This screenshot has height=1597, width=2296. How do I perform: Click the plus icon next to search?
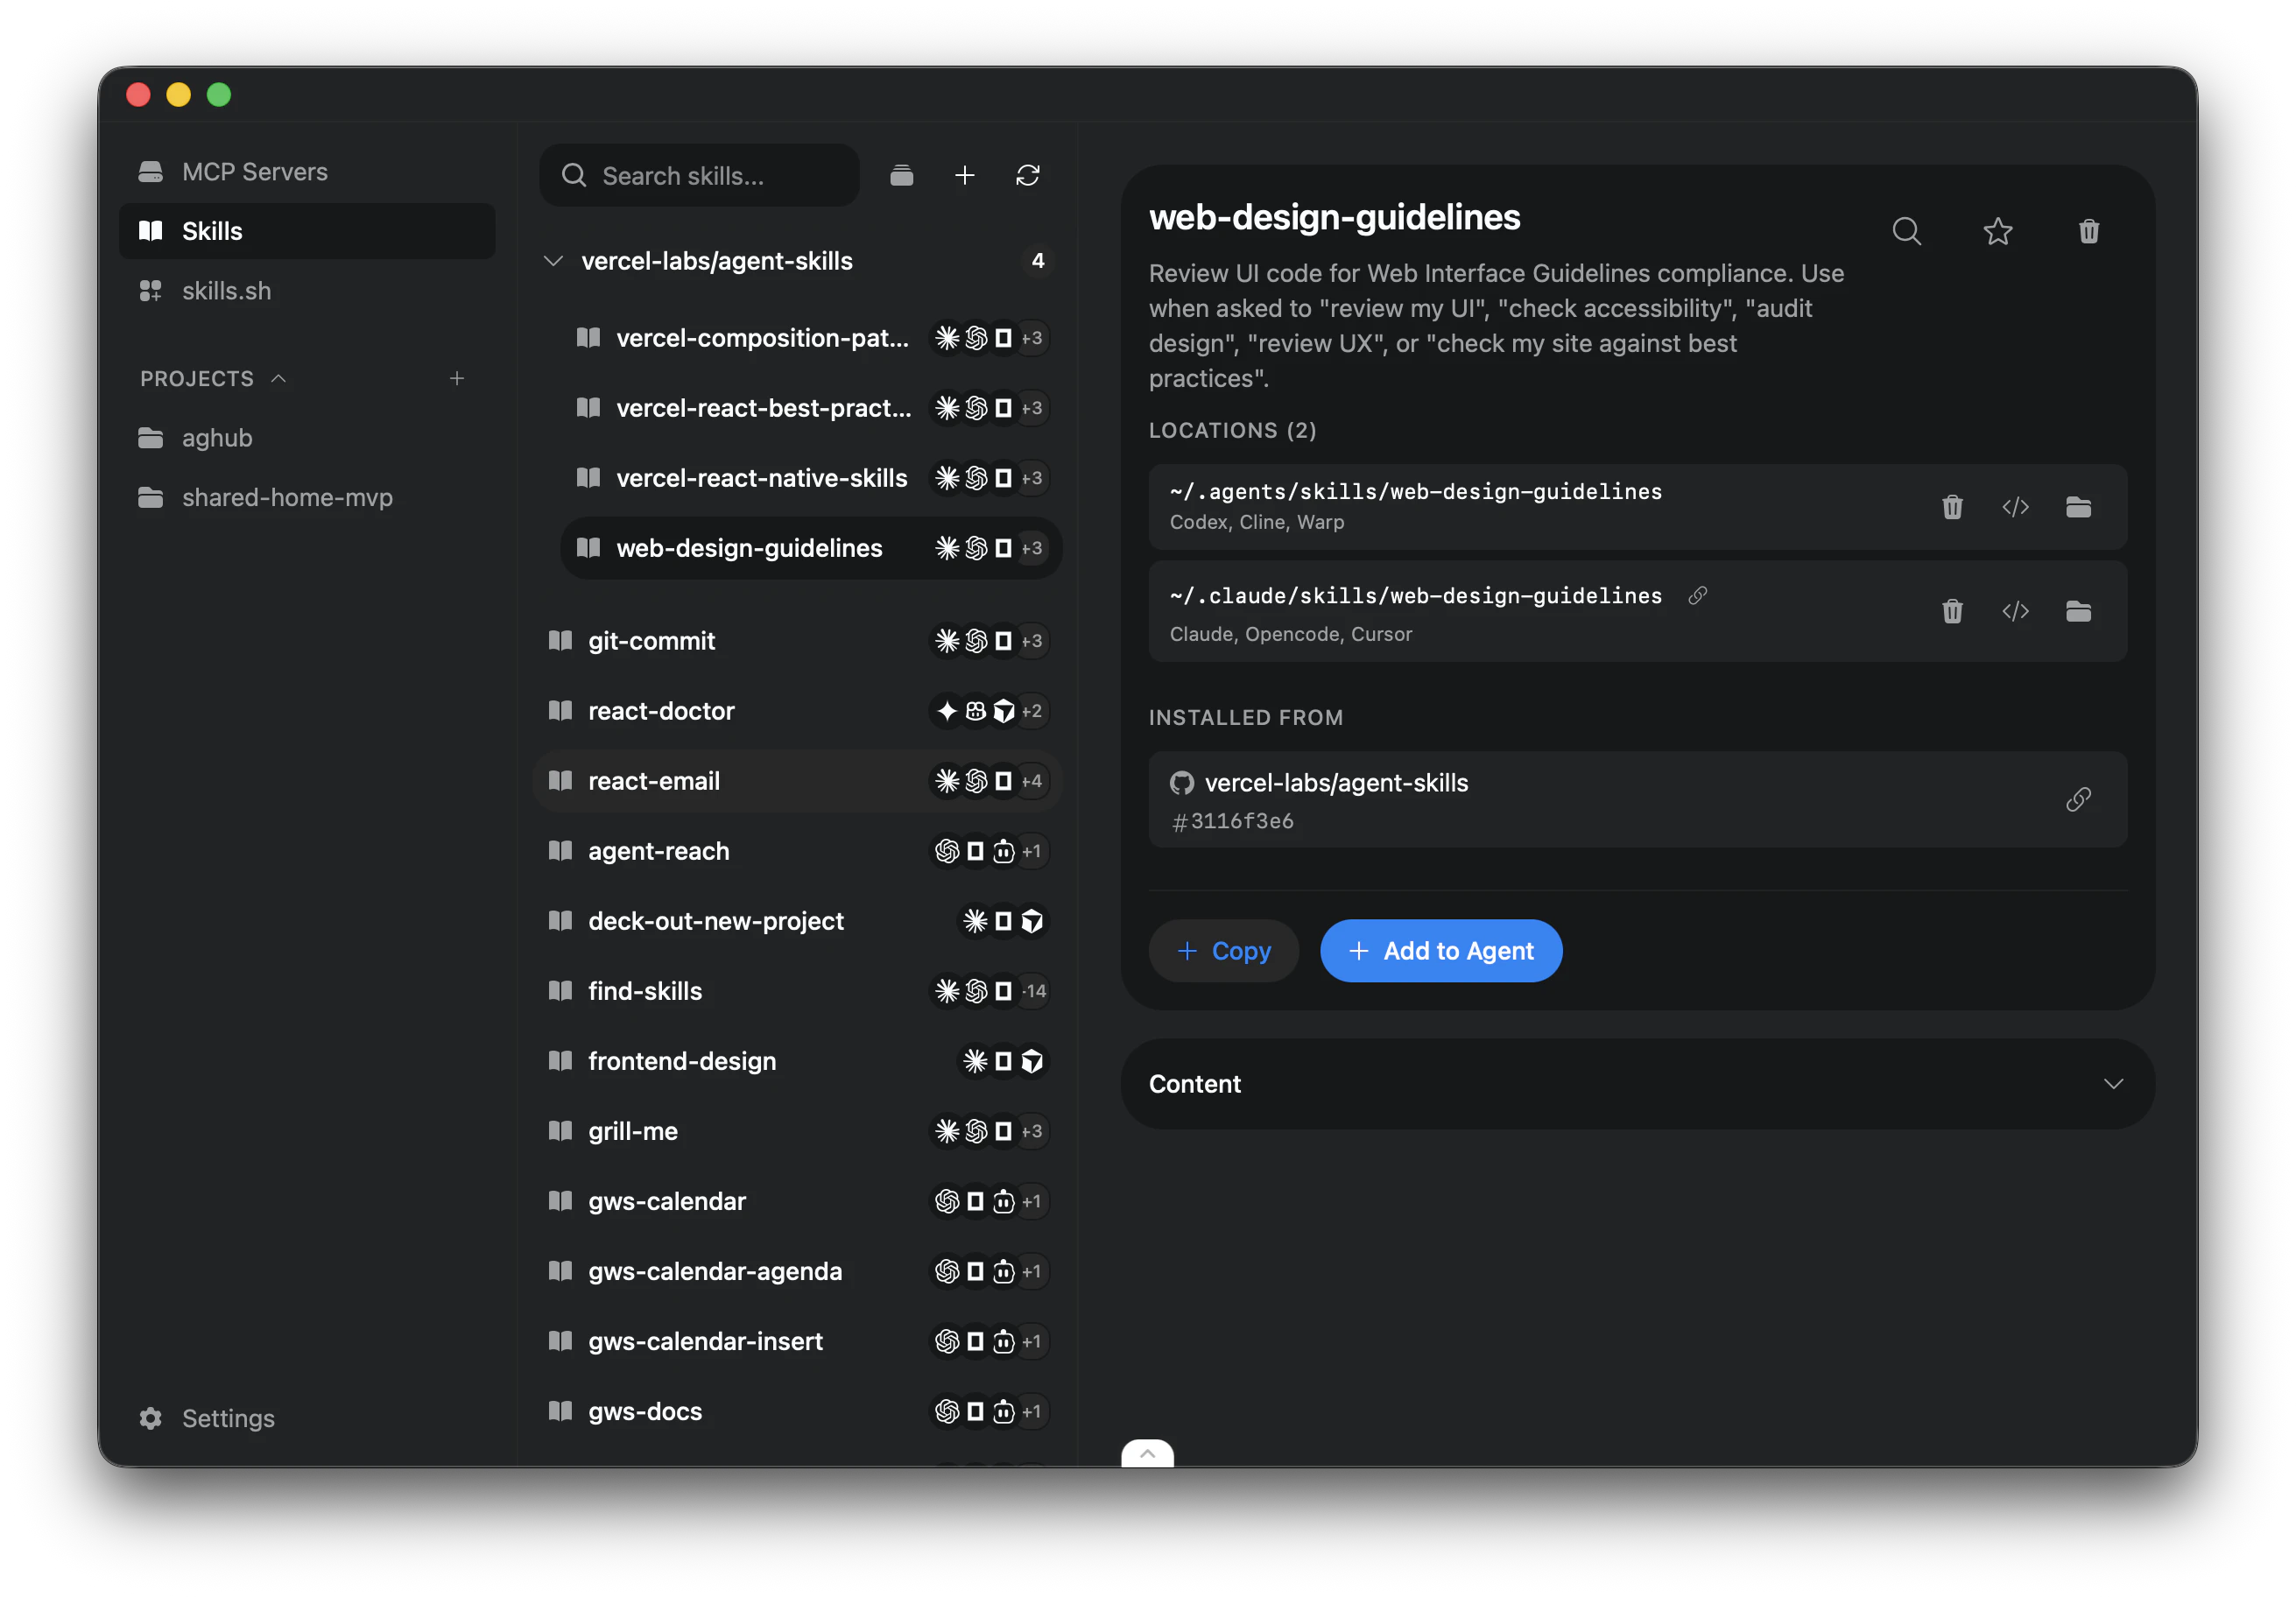(964, 176)
